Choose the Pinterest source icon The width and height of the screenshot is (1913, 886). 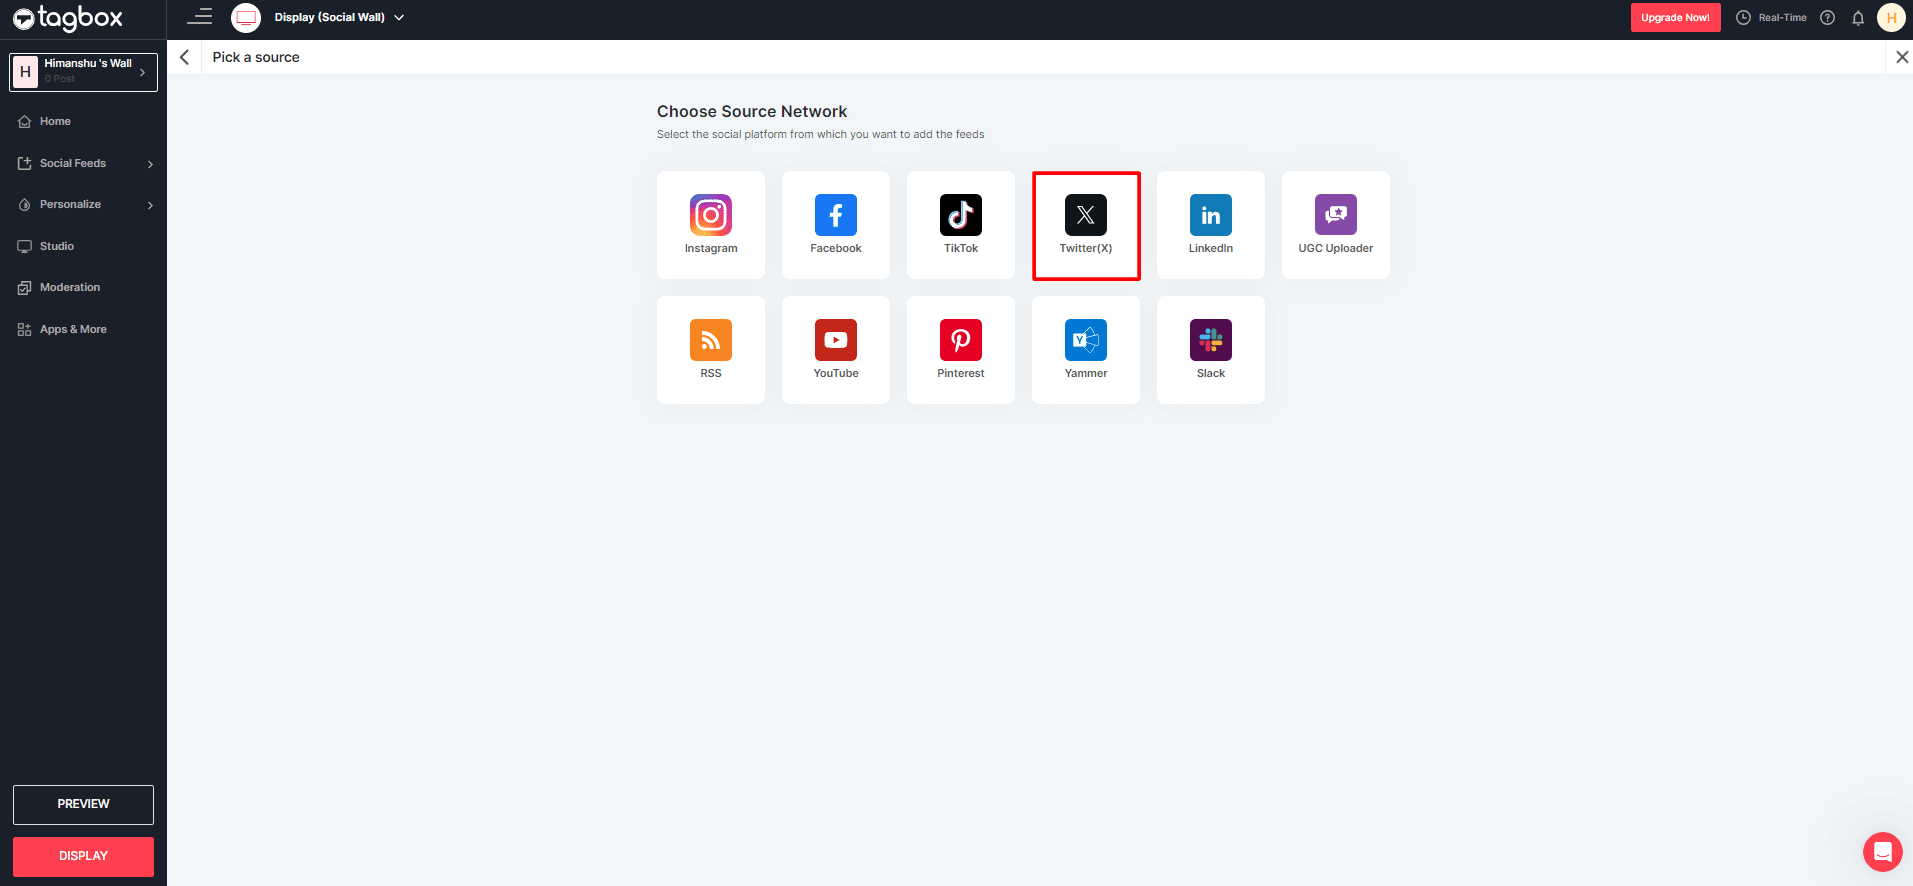pos(960,349)
